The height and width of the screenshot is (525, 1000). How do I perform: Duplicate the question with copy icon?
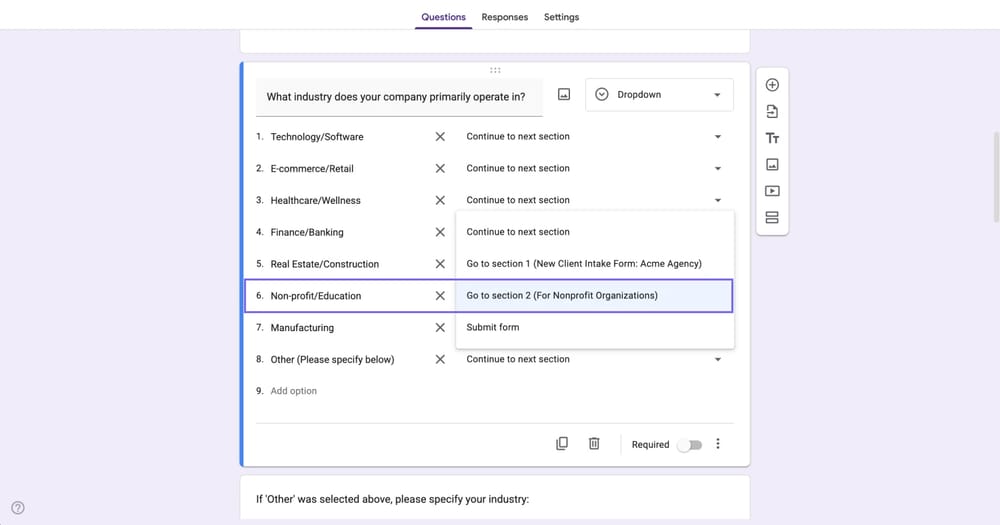pos(562,444)
